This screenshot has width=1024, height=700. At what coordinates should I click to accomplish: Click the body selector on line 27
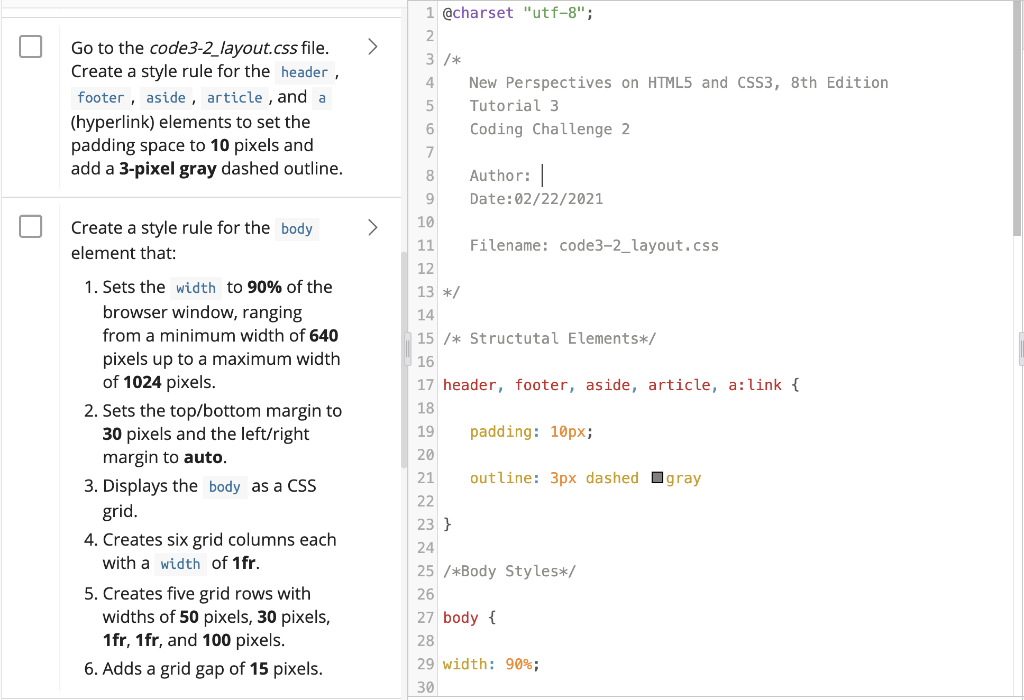[460, 616]
